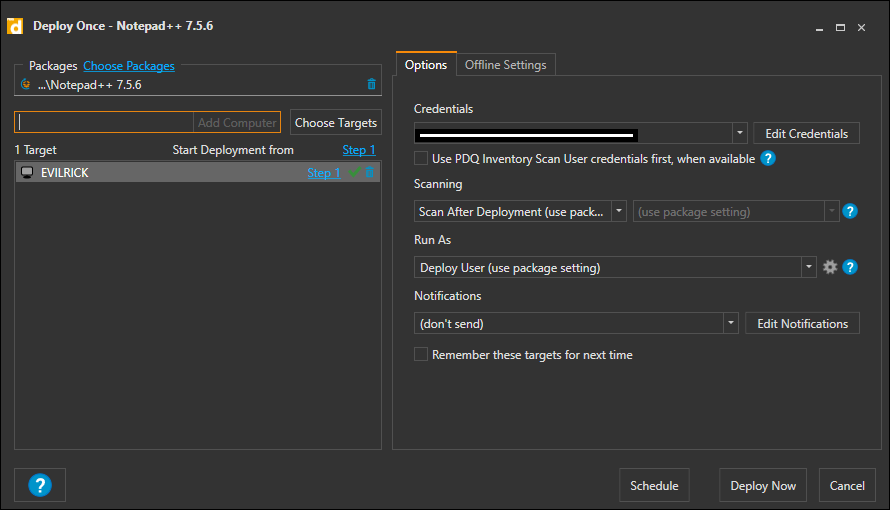Viewport: 890px width, 510px height.
Task: Open help icon for Scanning options
Action: click(x=850, y=211)
